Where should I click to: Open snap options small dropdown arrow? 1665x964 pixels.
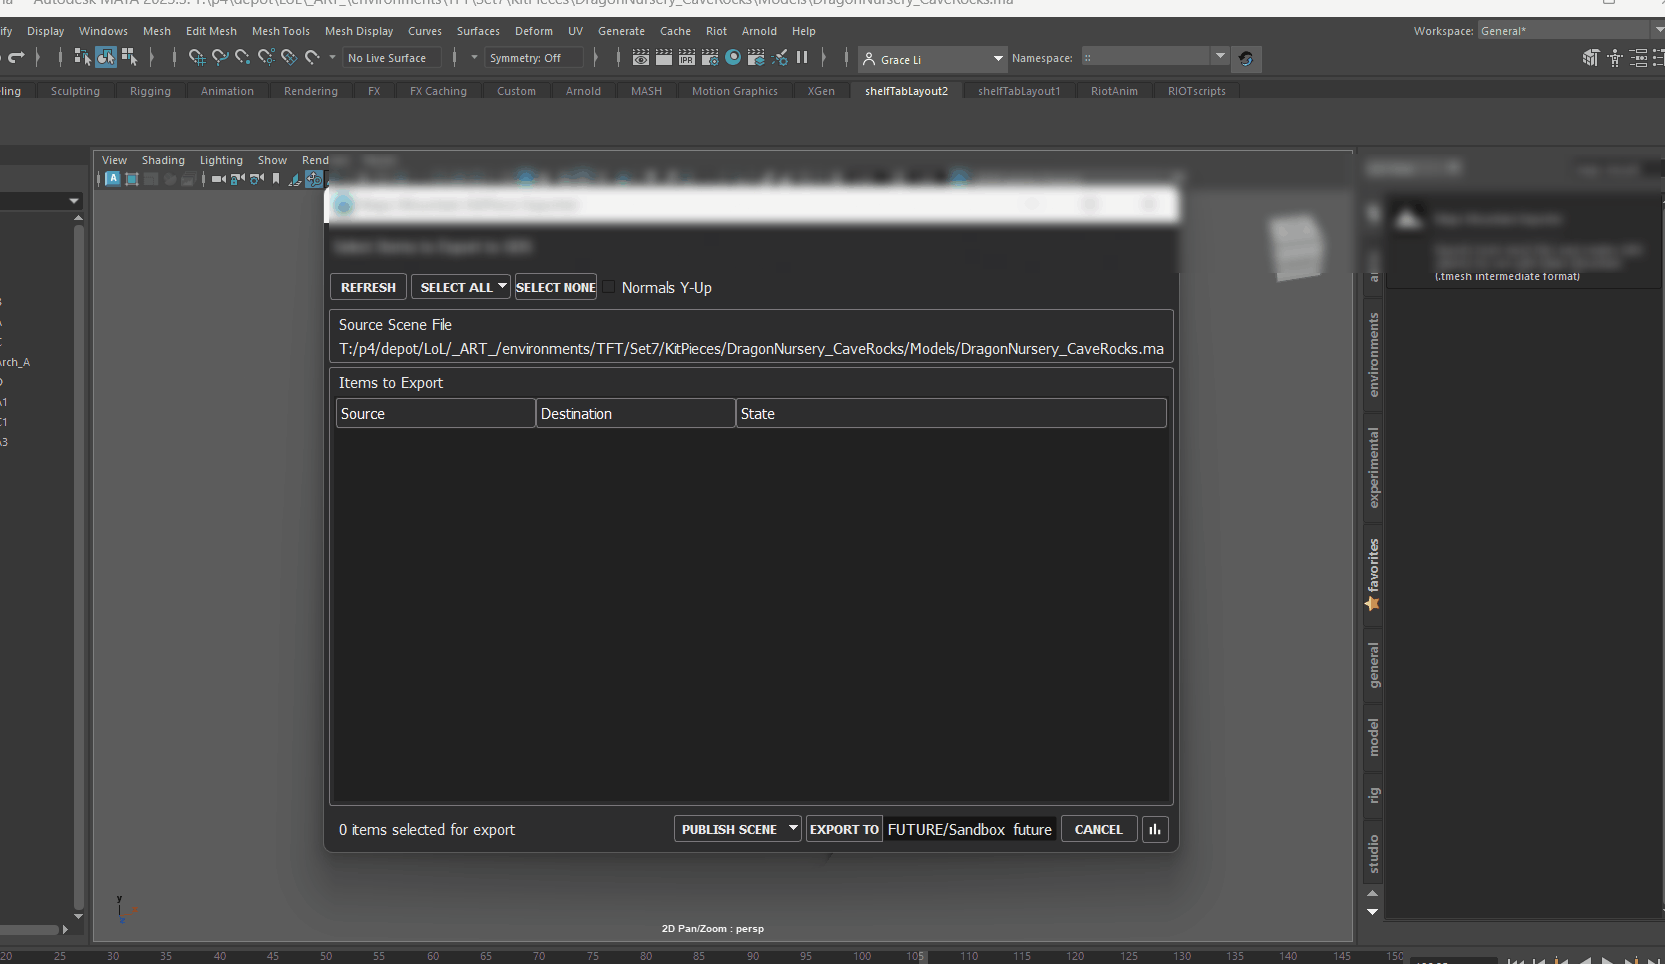333,57
